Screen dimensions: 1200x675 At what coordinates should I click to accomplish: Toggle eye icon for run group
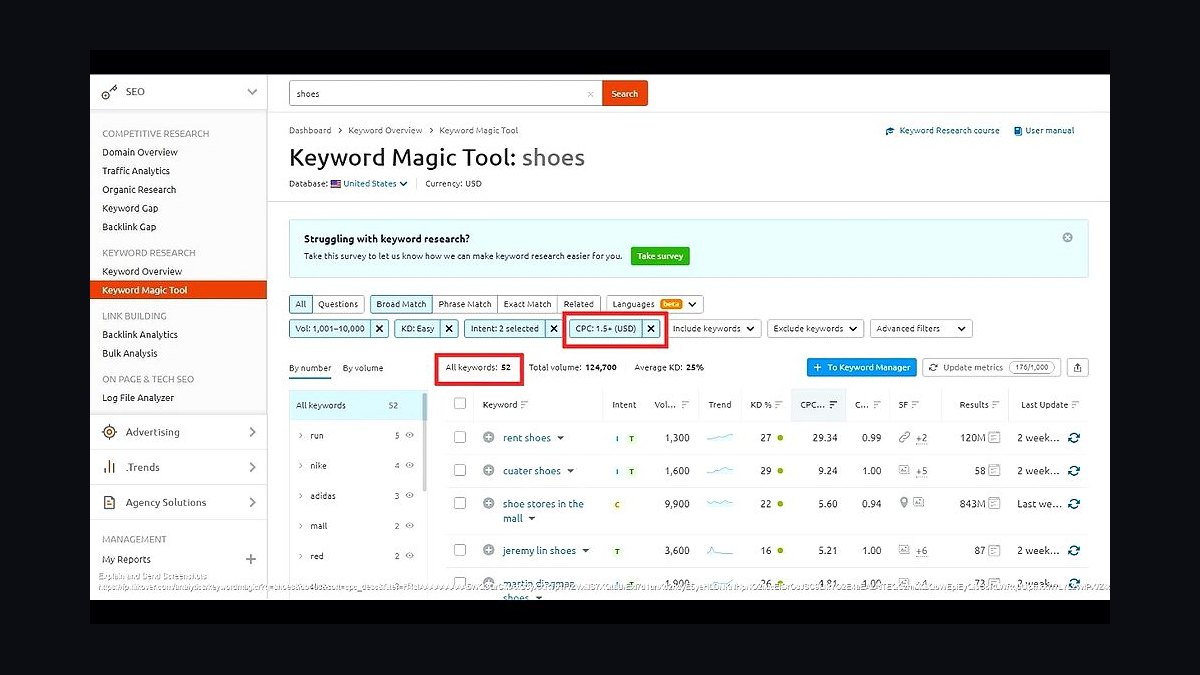coord(410,436)
